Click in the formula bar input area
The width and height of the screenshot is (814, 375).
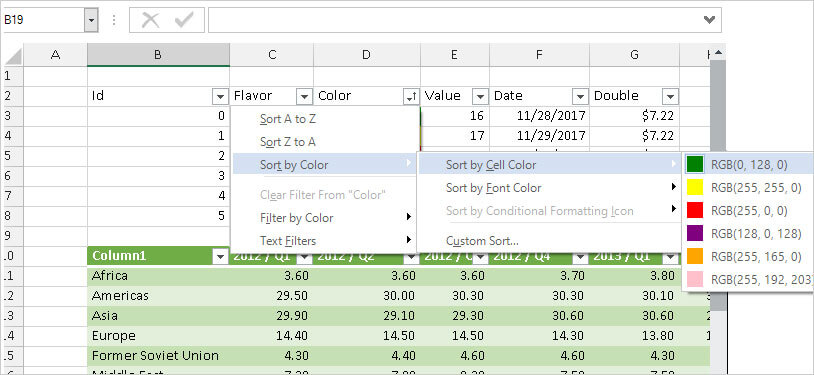coord(455,20)
